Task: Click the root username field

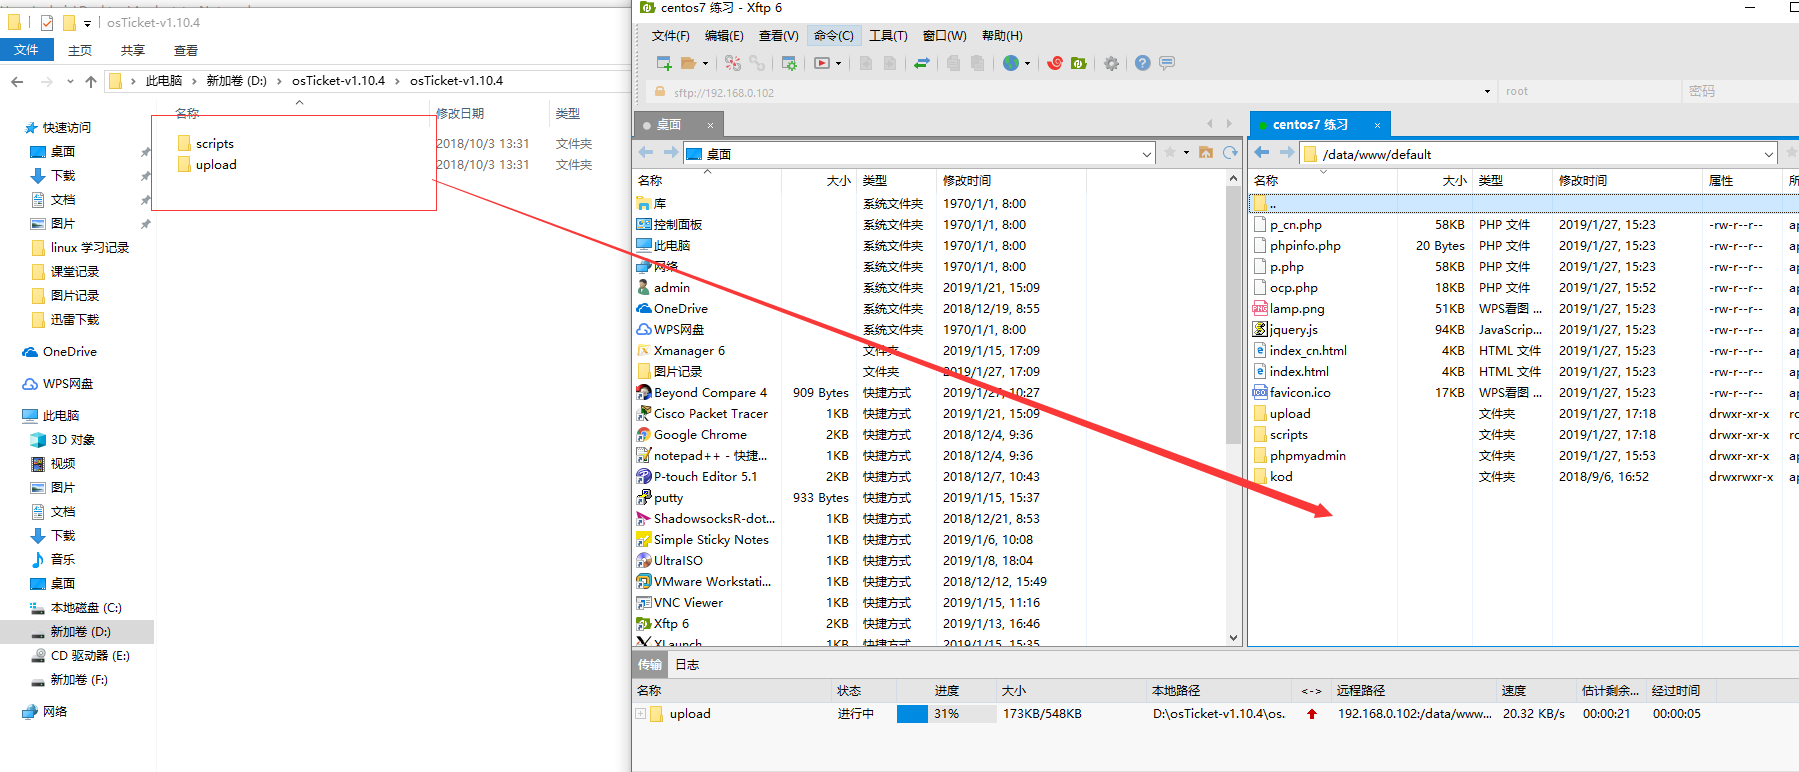Action: [x=1590, y=91]
